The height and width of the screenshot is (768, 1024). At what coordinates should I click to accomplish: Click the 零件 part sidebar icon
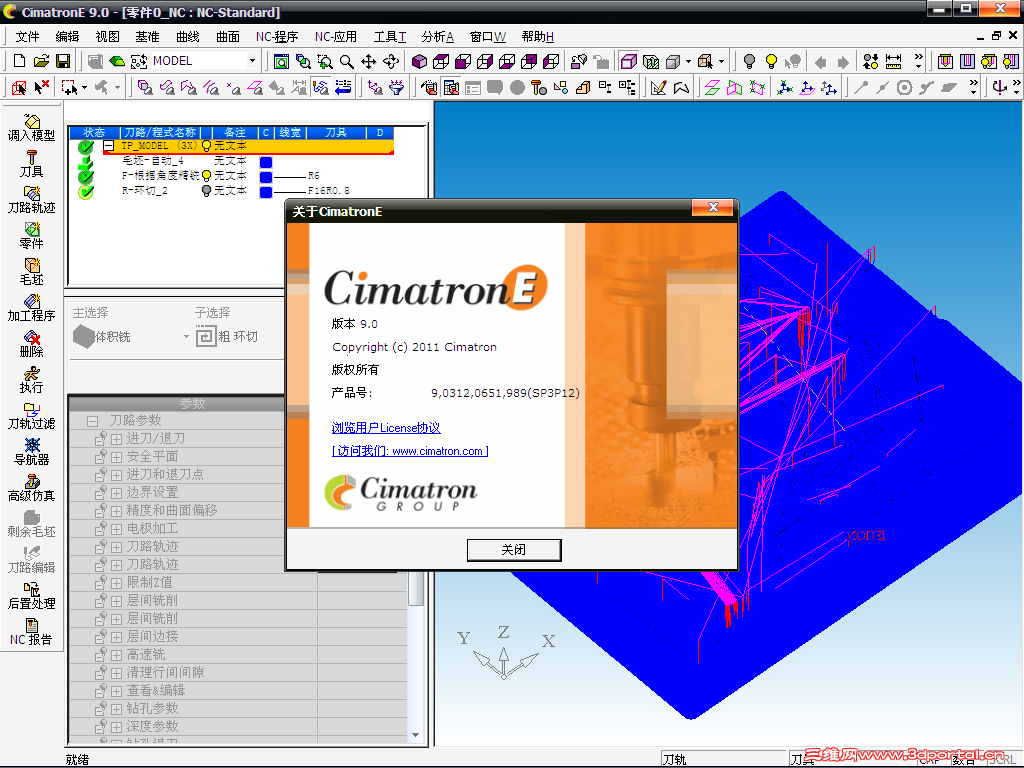pos(31,236)
